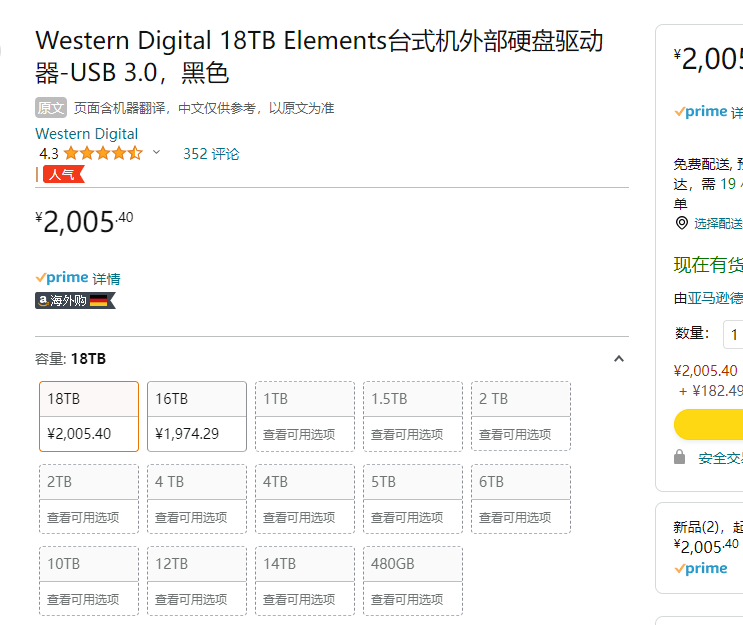This screenshot has width=743, height=625.
Task: Click the 容量: 18TB label
Action: pos(71,359)
